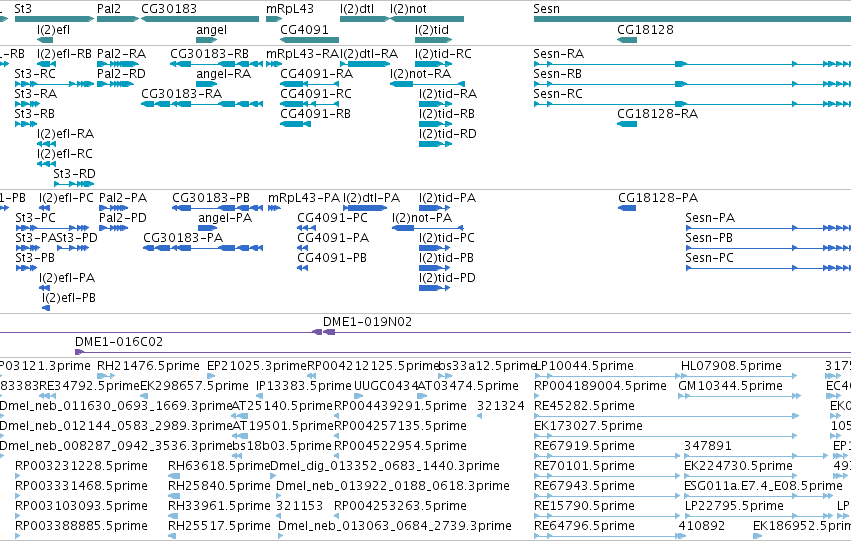
Task: Open the l(2)tid-RD transcript
Action: (435, 144)
